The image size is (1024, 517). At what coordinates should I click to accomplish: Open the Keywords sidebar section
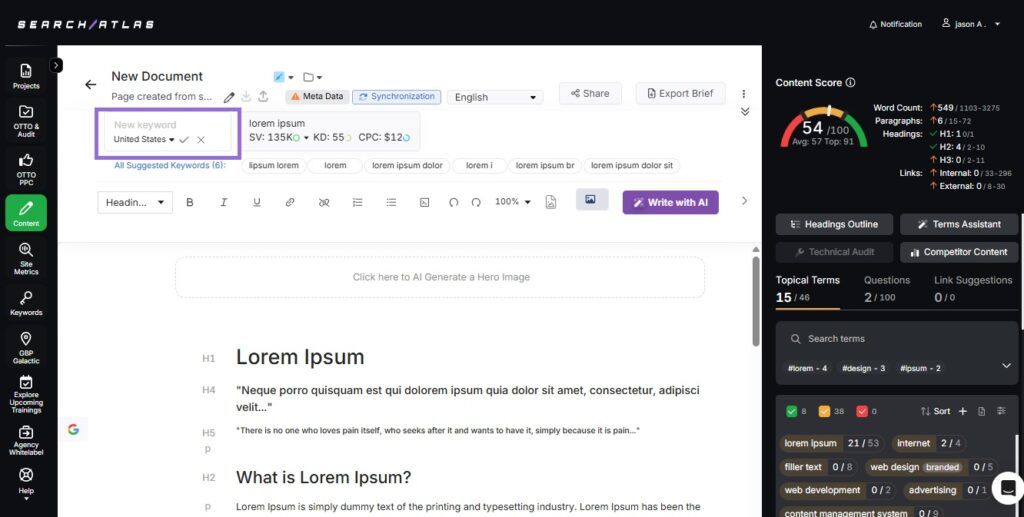(x=26, y=304)
